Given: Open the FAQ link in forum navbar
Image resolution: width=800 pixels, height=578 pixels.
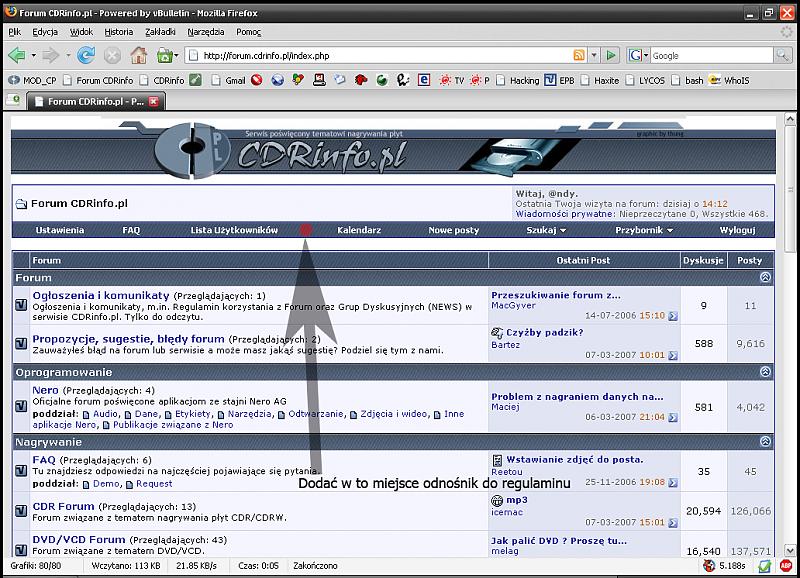Looking at the screenshot, I should pos(131,230).
